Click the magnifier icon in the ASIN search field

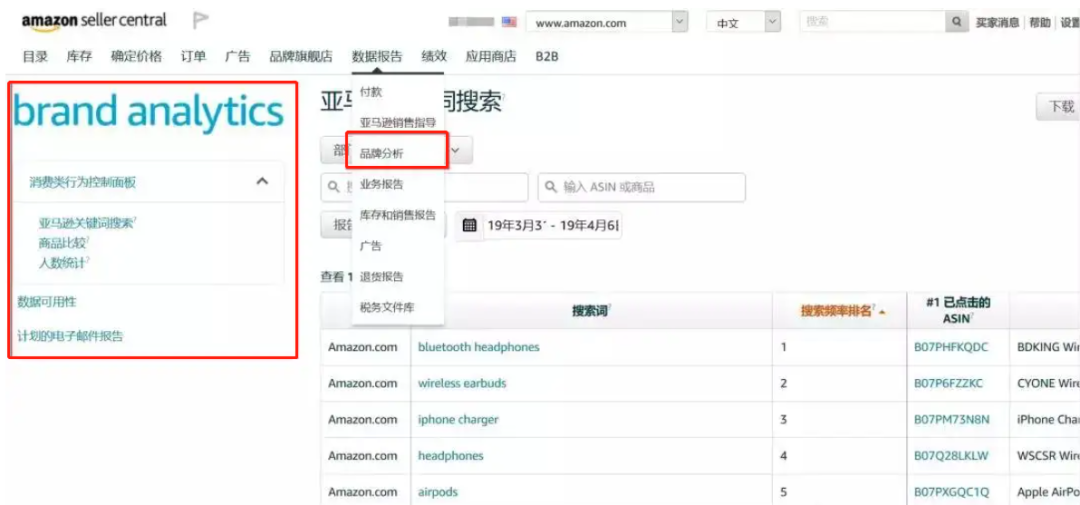pyautogui.click(x=551, y=187)
